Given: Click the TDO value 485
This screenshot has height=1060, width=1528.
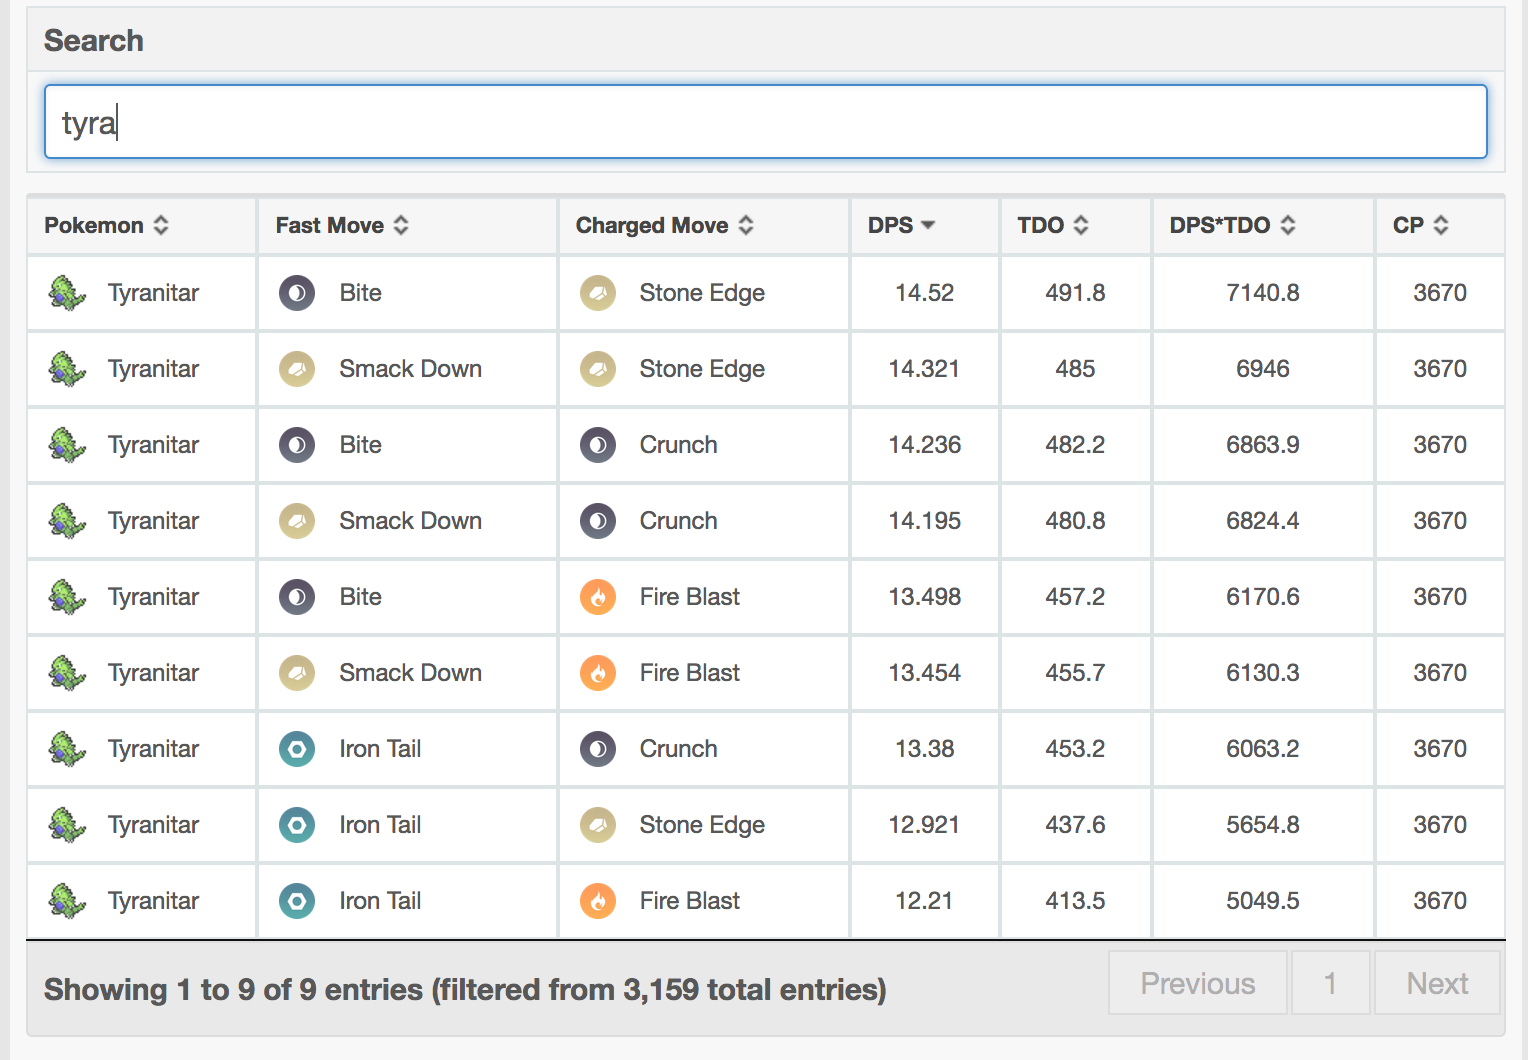Looking at the screenshot, I should [1076, 369].
